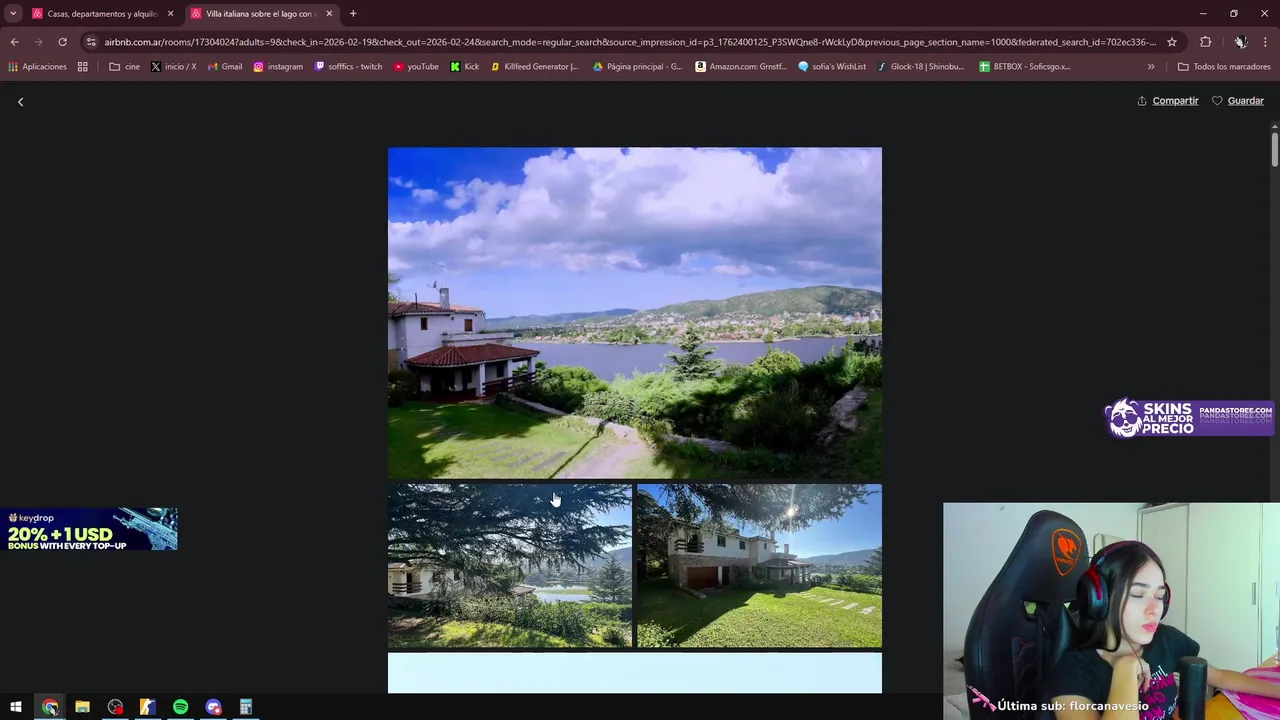Open Spotify from the taskbar
Screen dimensions: 1280x720
(180, 707)
